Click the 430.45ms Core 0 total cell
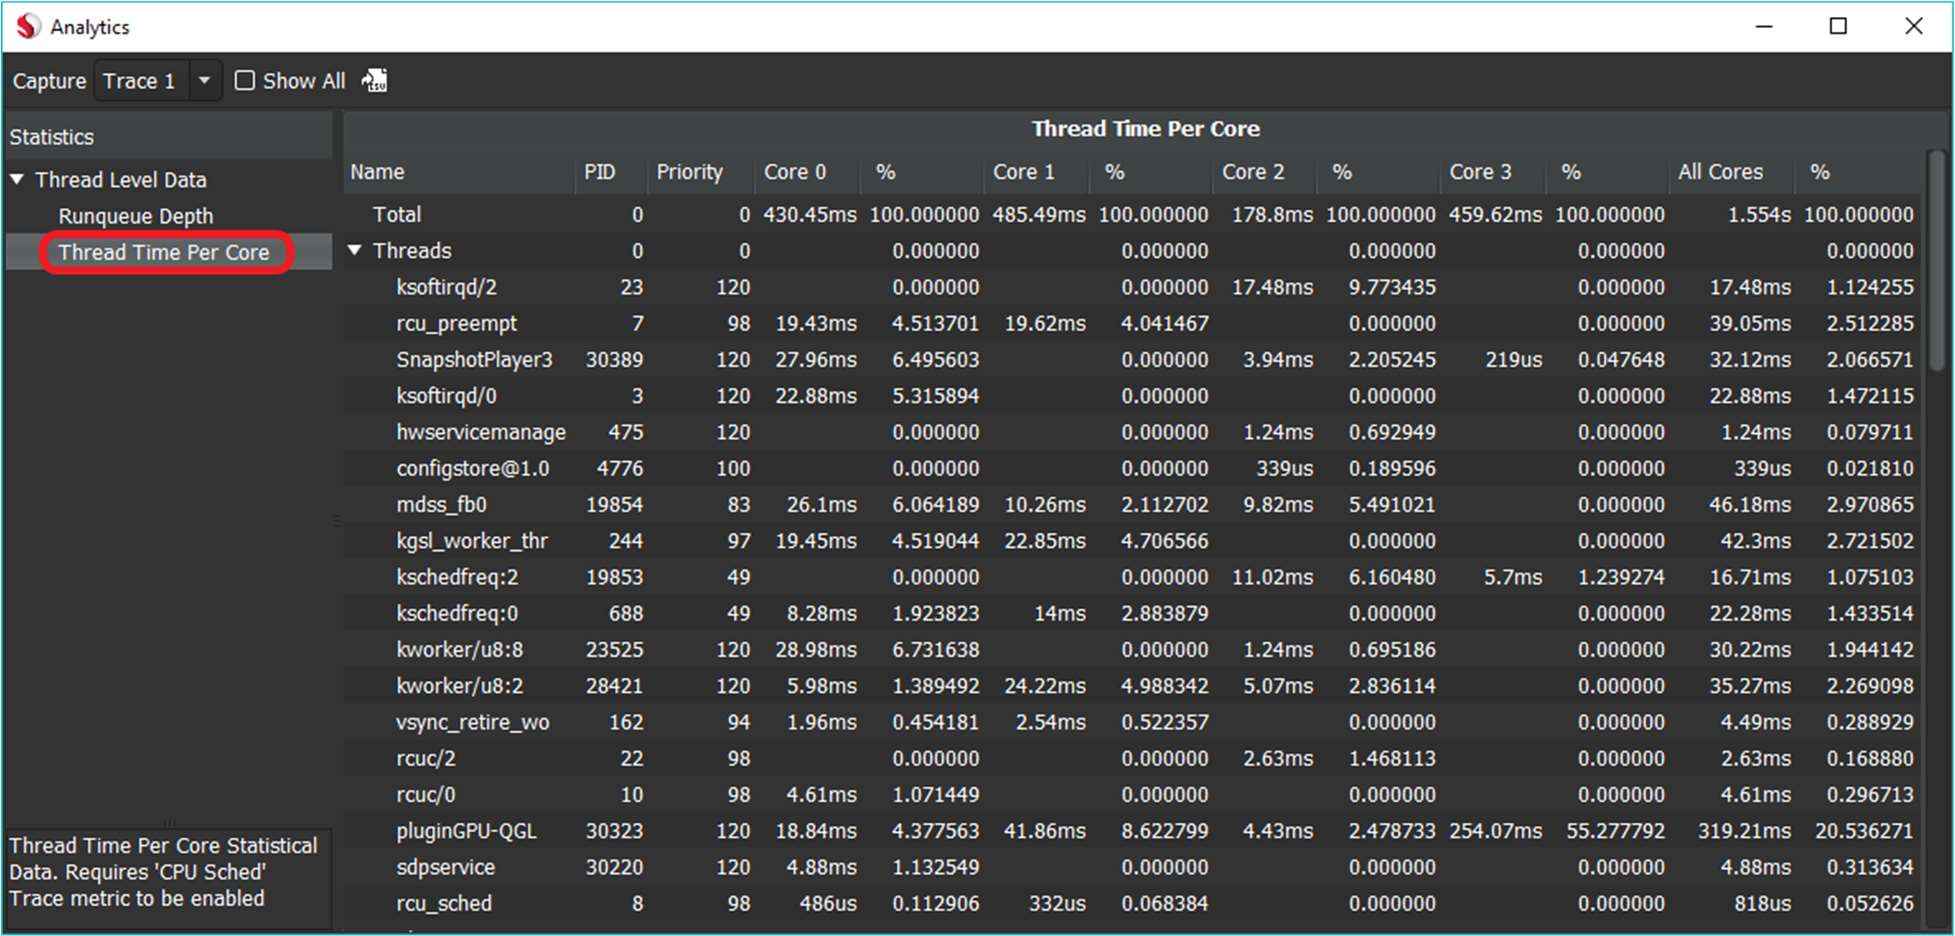The height and width of the screenshot is (936, 1955). [x=810, y=214]
